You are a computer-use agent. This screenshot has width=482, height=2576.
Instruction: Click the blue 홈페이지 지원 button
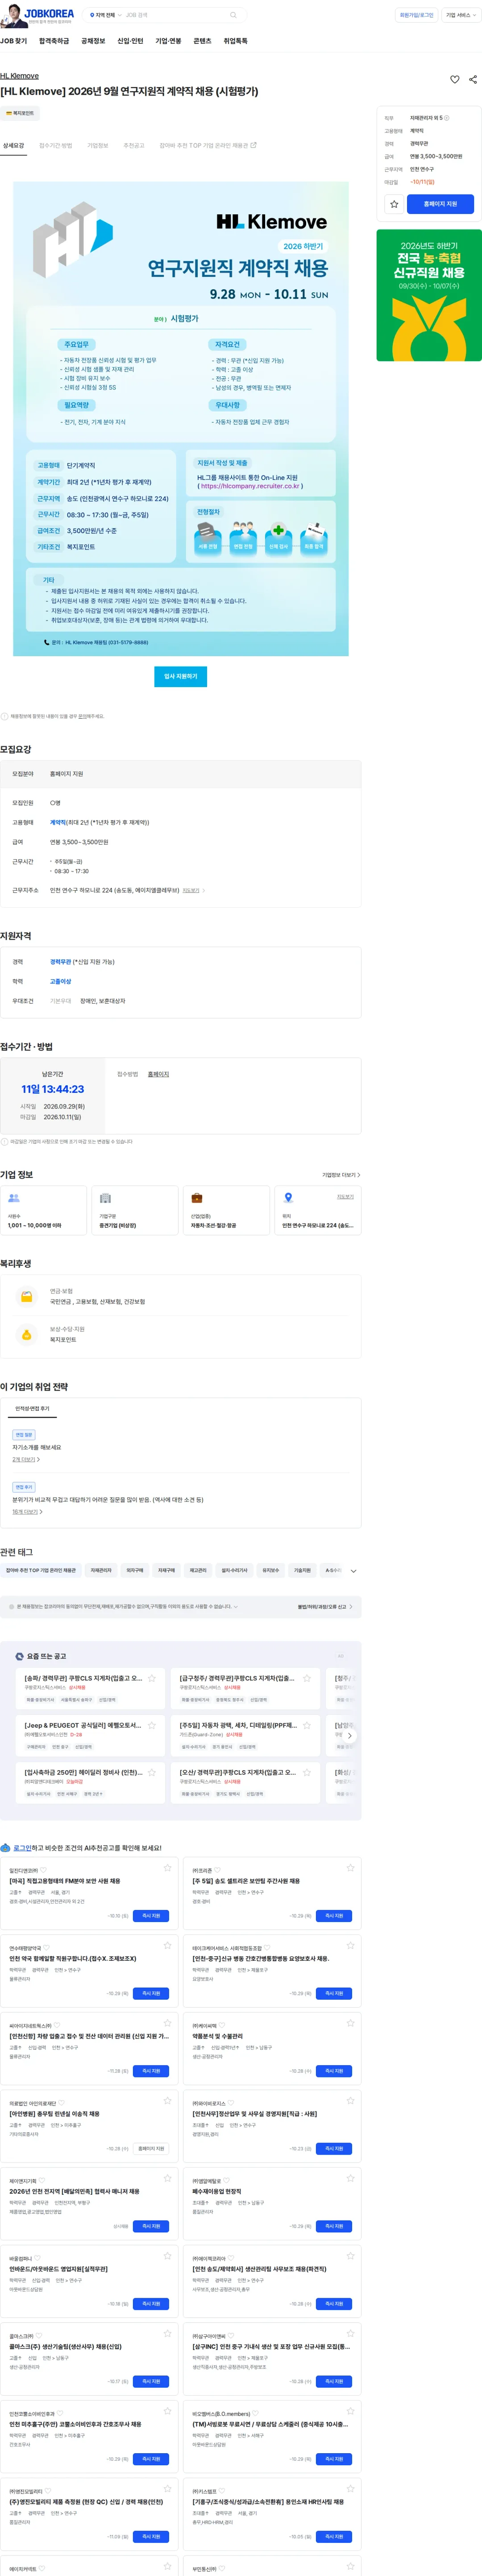coord(440,204)
